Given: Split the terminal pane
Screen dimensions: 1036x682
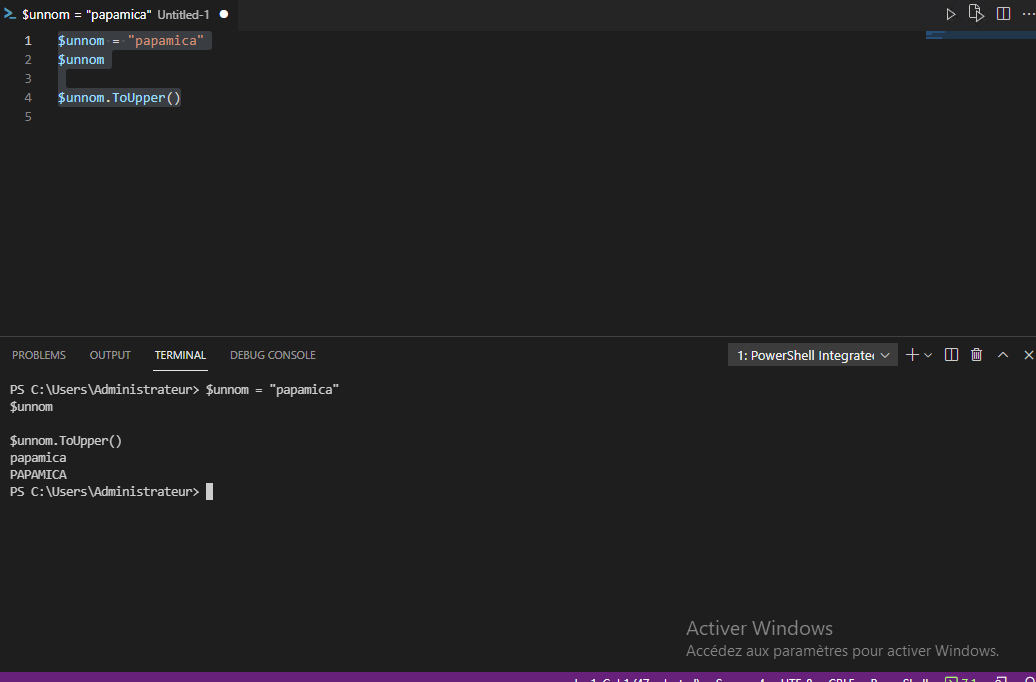Looking at the screenshot, I should [x=951, y=354].
